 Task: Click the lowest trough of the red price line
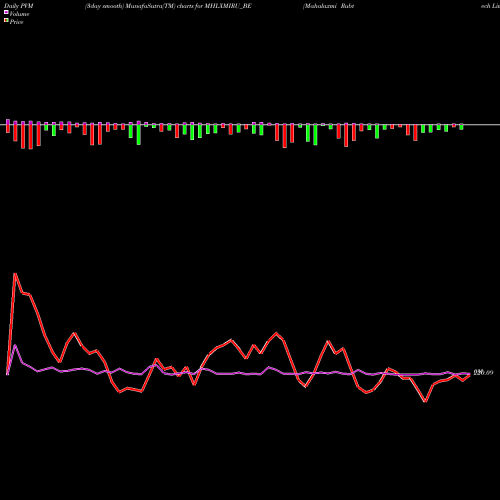(425, 402)
